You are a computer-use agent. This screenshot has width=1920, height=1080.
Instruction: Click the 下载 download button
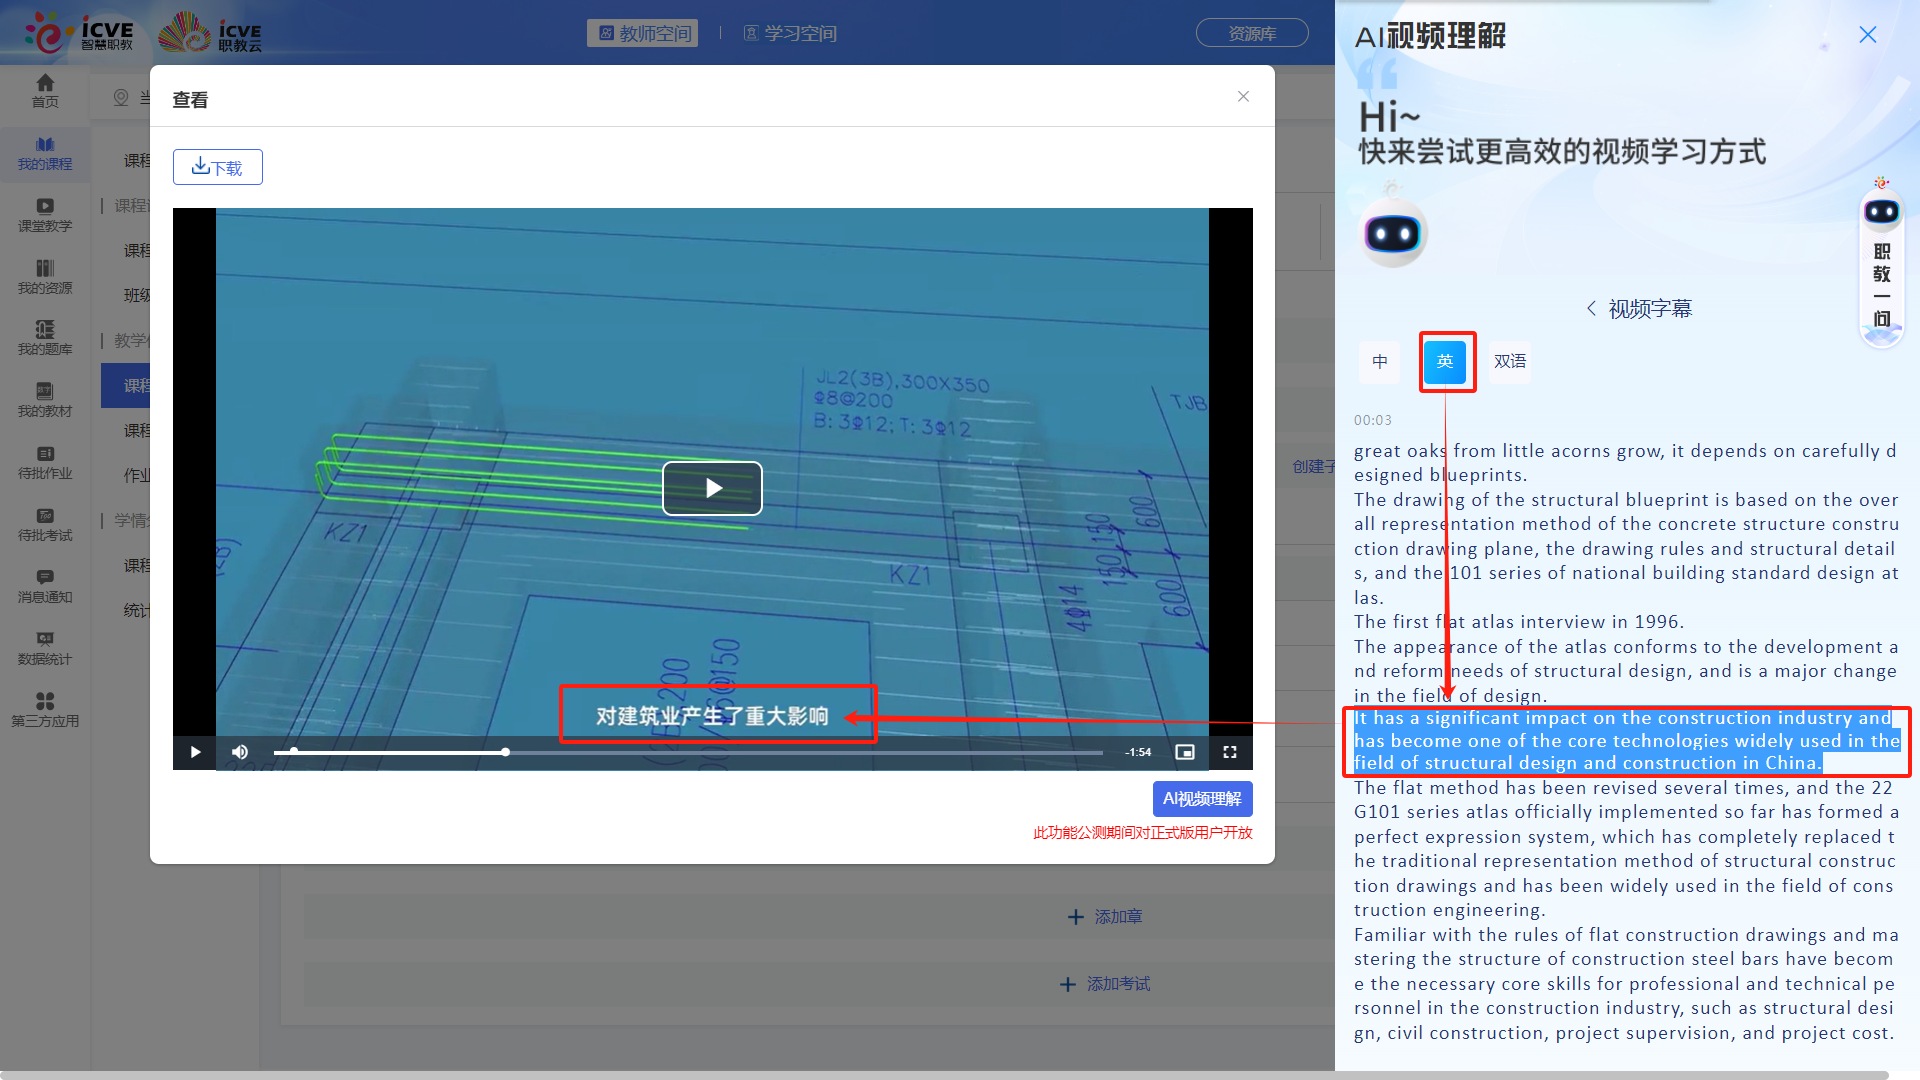pyautogui.click(x=217, y=167)
